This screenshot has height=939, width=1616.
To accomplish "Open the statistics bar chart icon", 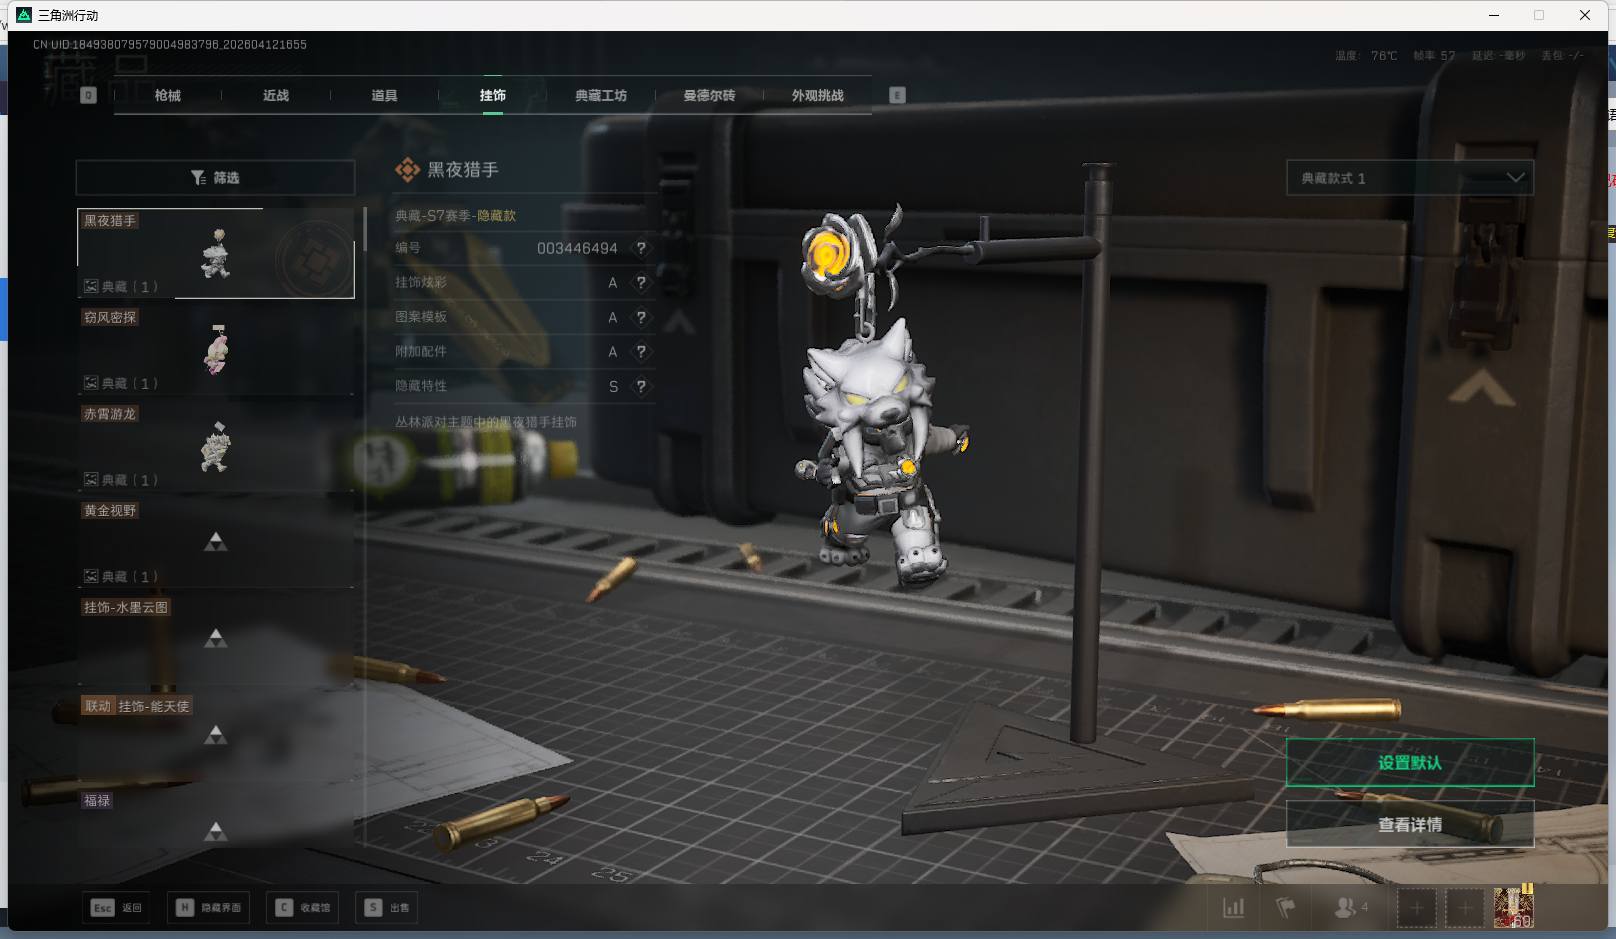I will 1234,908.
